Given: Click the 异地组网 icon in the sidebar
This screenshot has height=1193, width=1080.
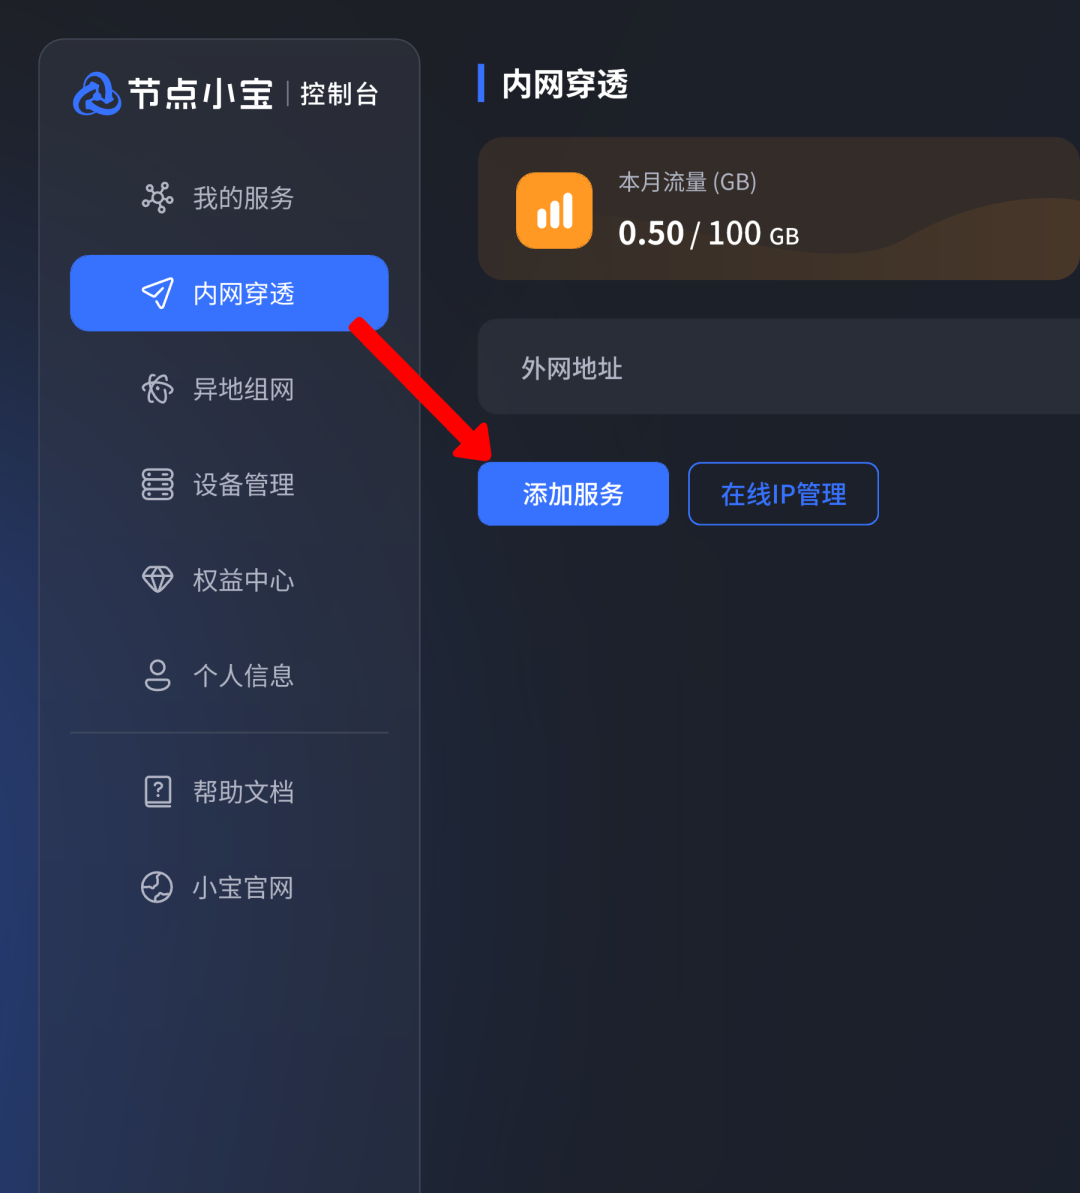Looking at the screenshot, I should (158, 389).
